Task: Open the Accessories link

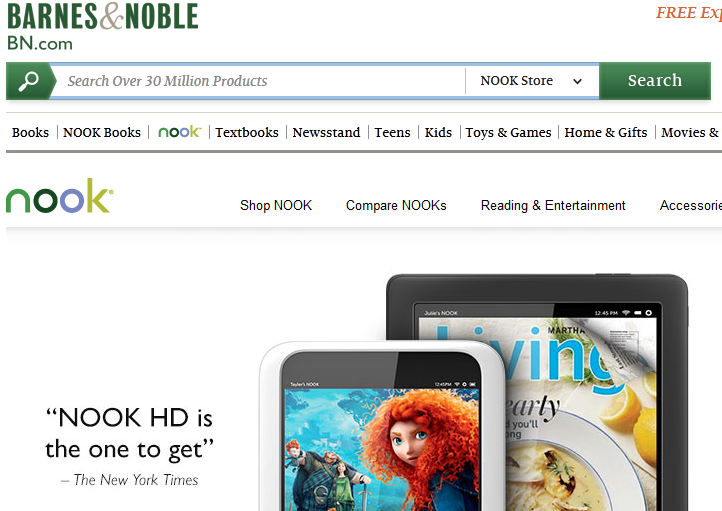Action: point(690,205)
